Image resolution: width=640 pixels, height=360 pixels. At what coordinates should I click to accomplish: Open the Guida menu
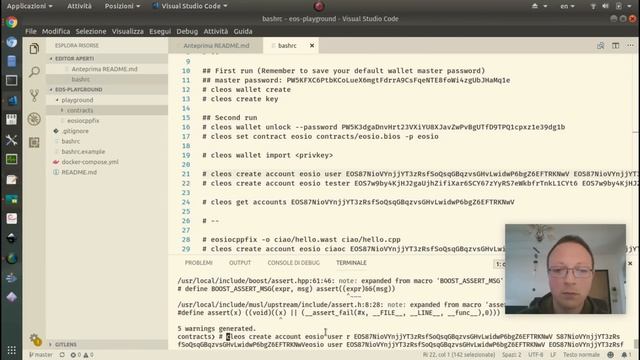coord(243,31)
